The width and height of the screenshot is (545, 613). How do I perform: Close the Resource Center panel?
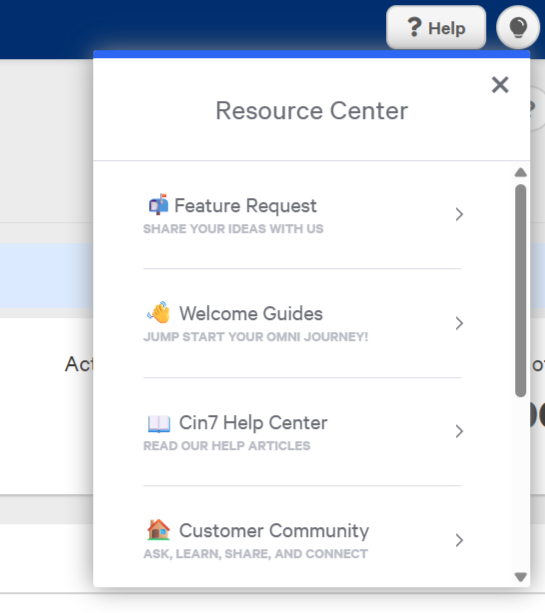[500, 85]
